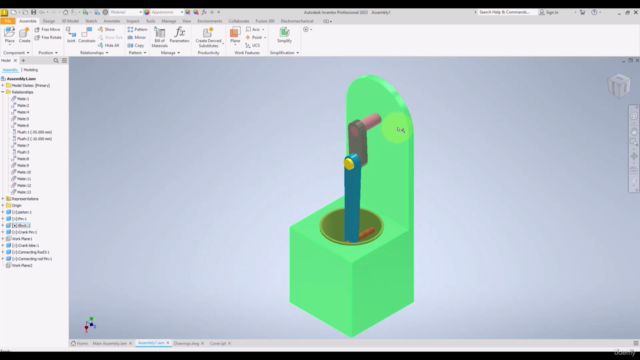This screenshot has width=640, height=360.
Task: Select the Create component tool
Action: tap(24, 35)
